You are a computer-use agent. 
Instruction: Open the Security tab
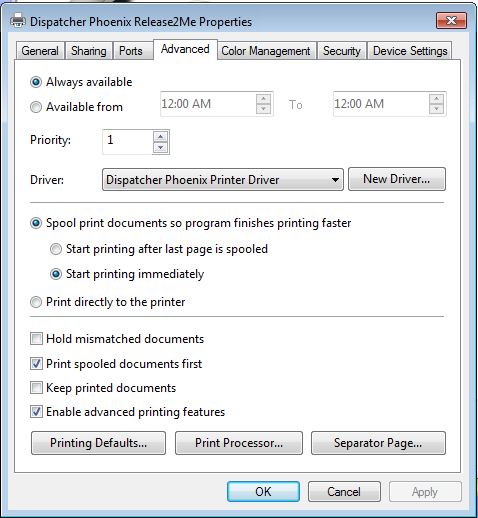342,51
